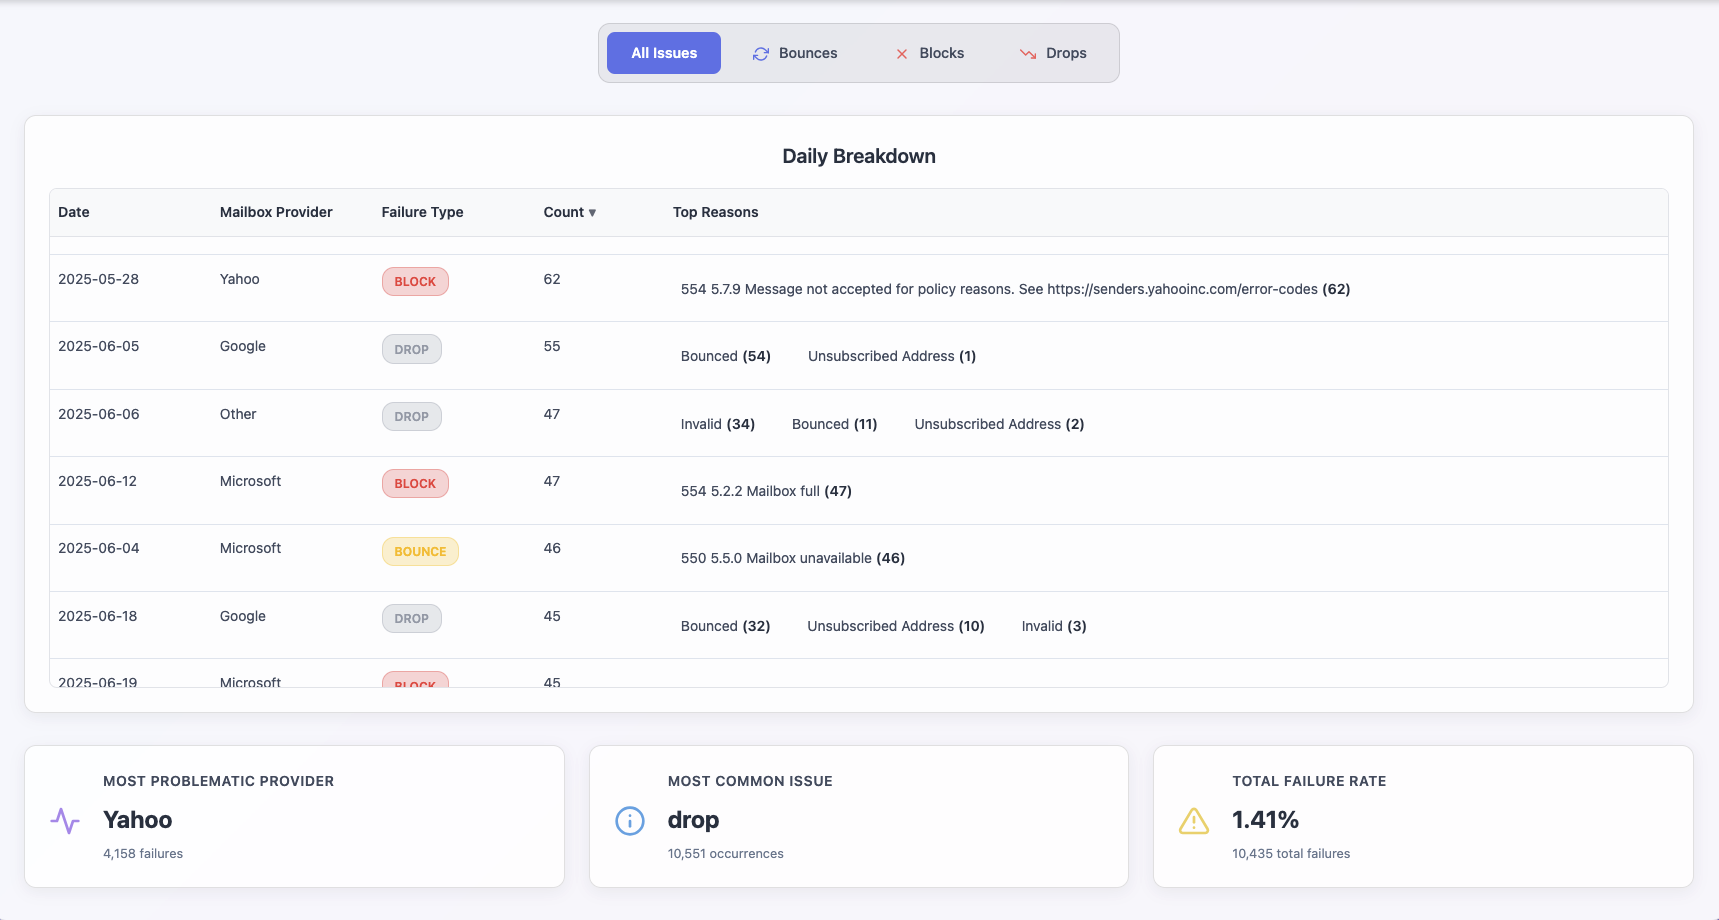Click the Most Common Issue label
The width and height of the screenshot is (1719, 920).
coord(750,781)
